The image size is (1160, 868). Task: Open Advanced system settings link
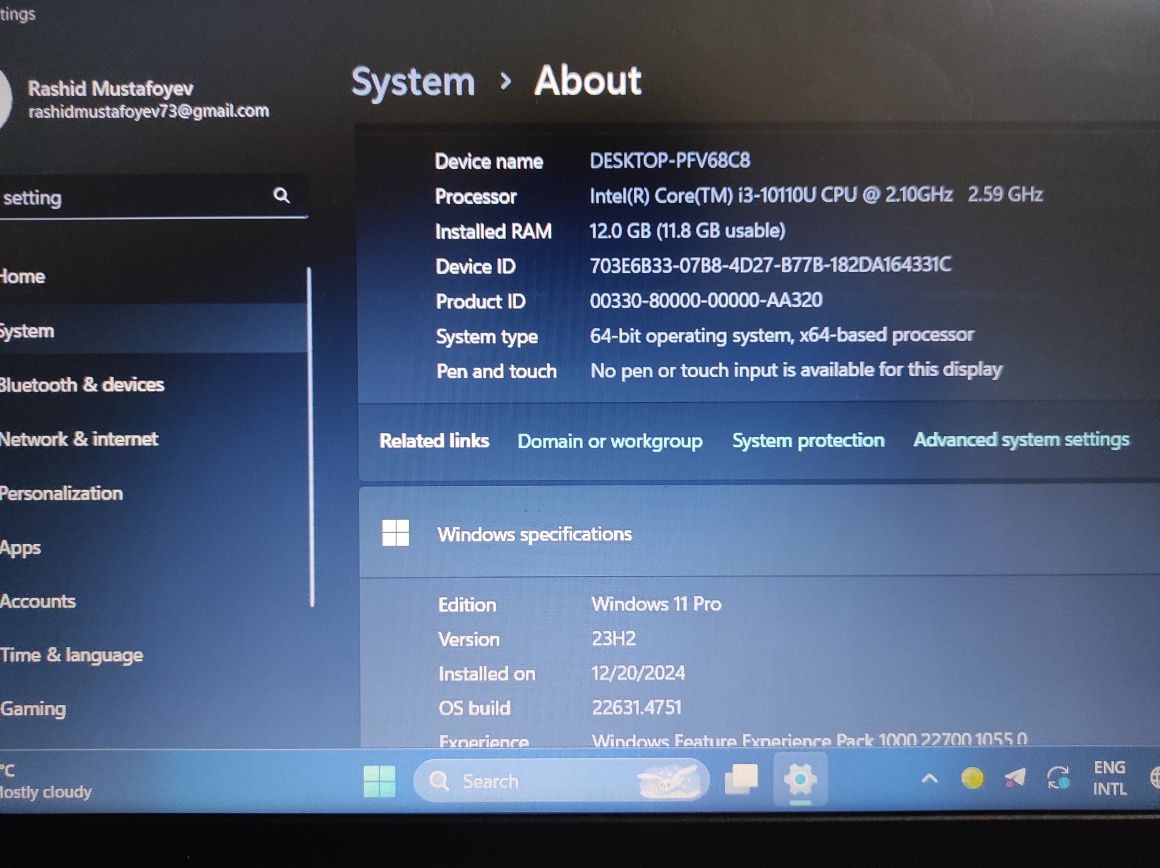point(1021,440)
